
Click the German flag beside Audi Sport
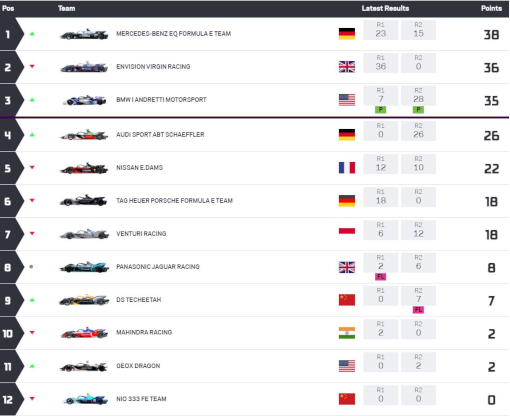tap(347, 135)
